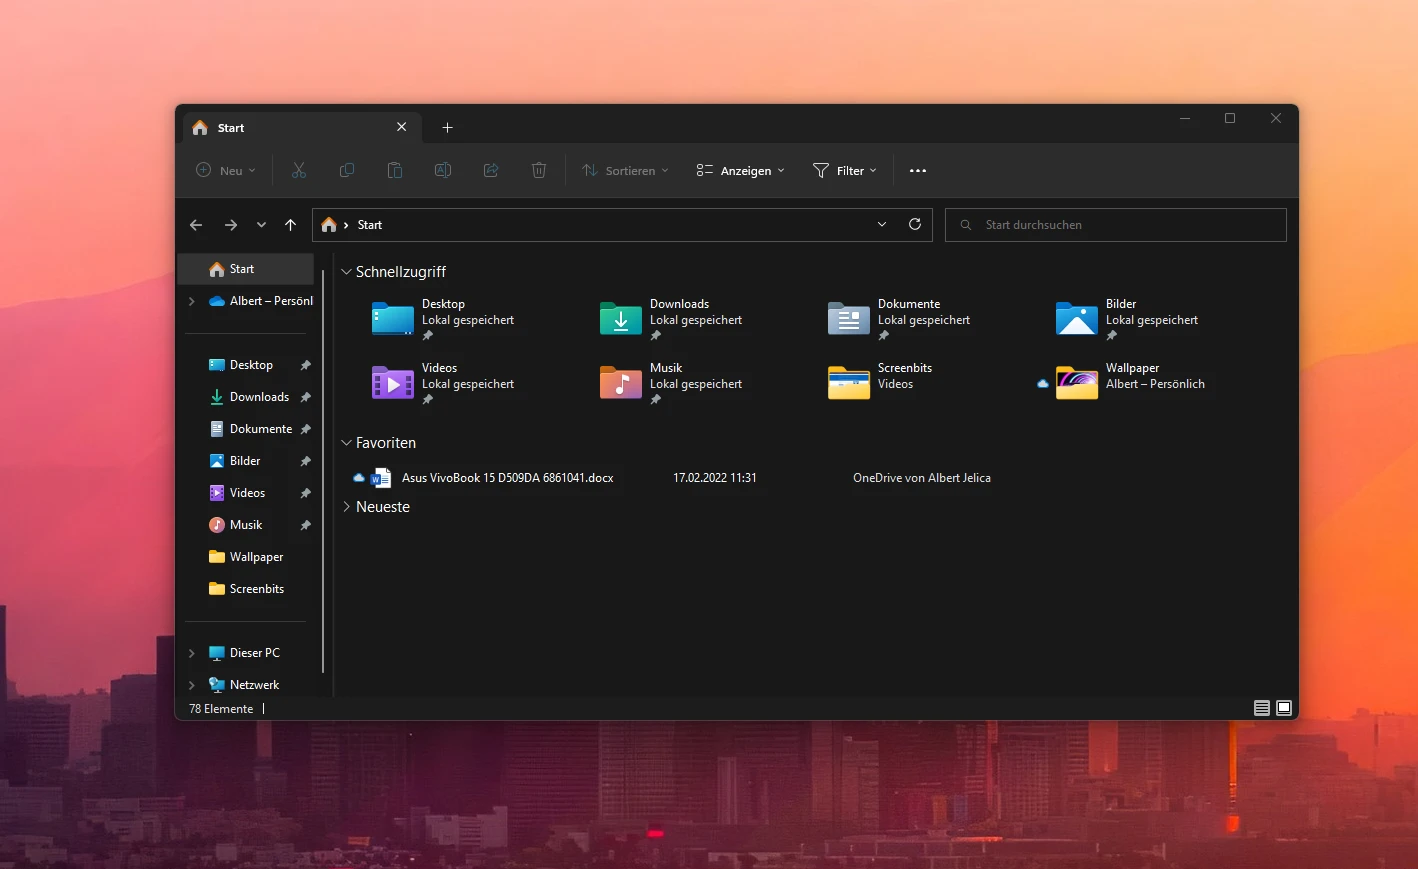The width and height of the screenshot is (1418, 869).
Task: Click the Delete trash icon
Action: pos(538,170)
